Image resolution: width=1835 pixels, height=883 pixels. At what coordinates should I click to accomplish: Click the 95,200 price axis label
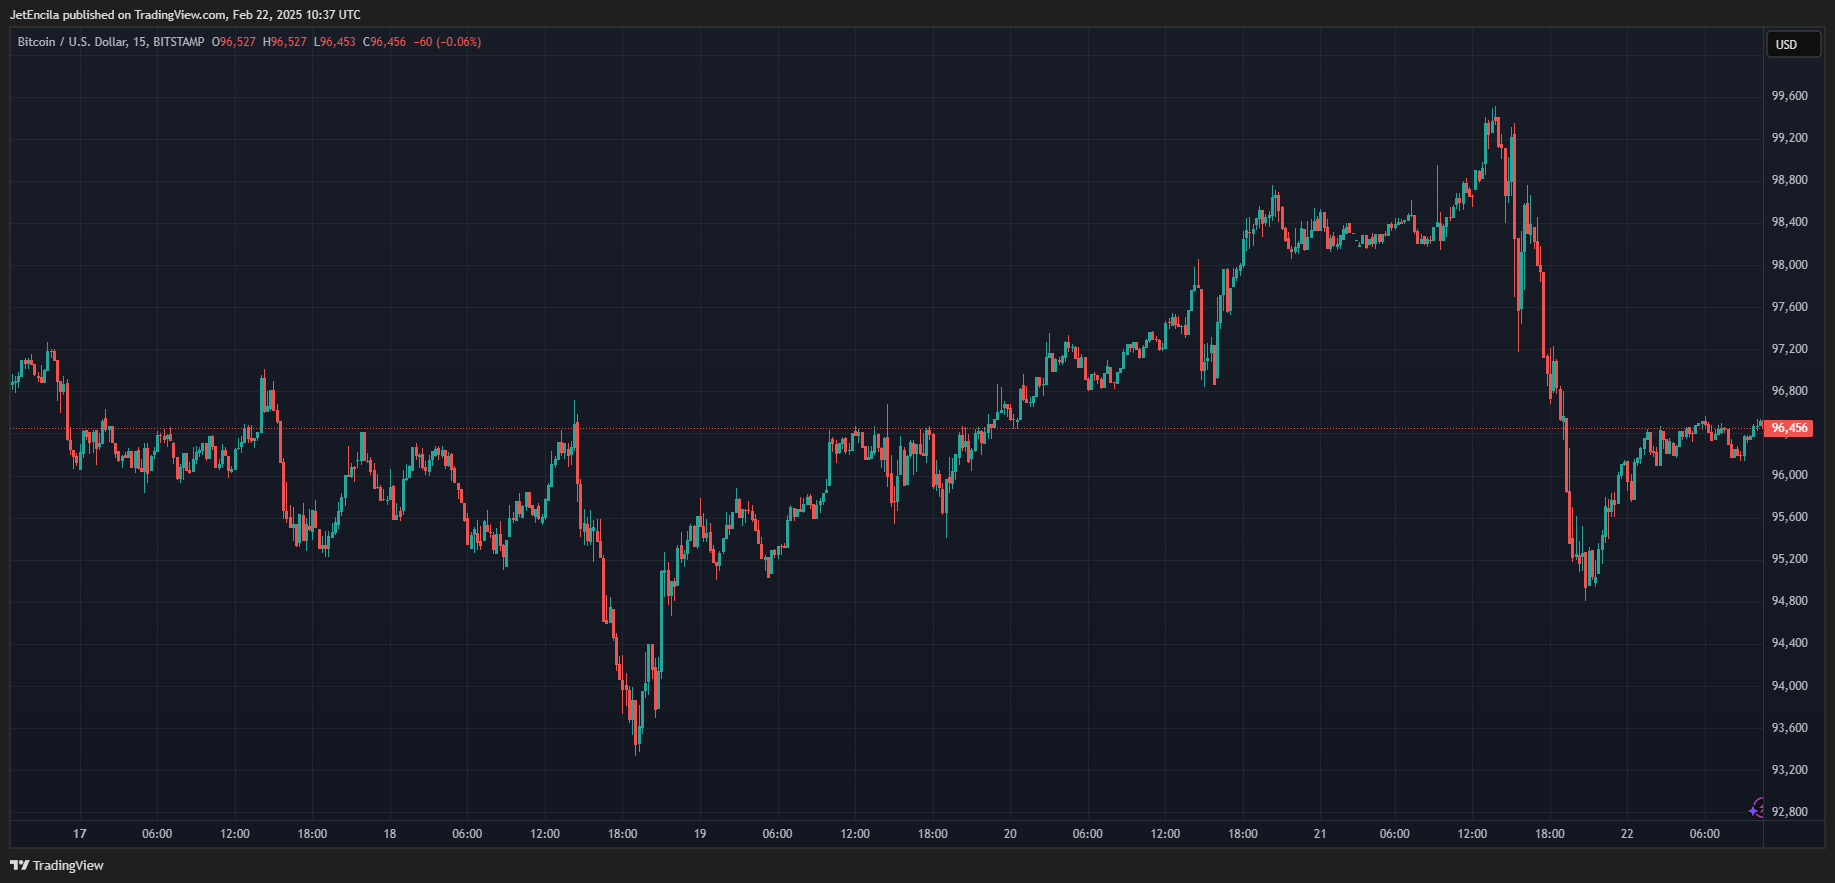(x=1789, y=559)
